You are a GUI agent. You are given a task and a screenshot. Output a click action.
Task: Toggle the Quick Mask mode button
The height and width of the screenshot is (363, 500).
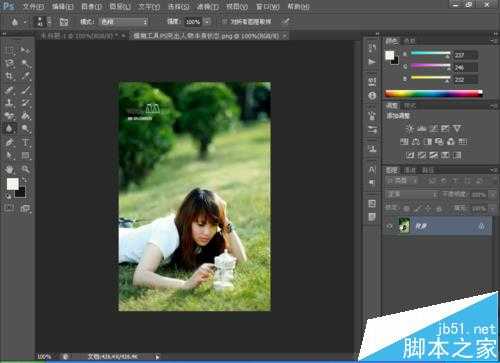point(9,208)
